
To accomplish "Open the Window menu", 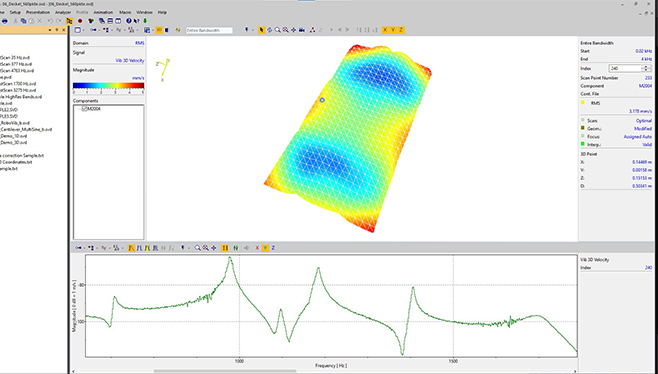I will [145, 13].
